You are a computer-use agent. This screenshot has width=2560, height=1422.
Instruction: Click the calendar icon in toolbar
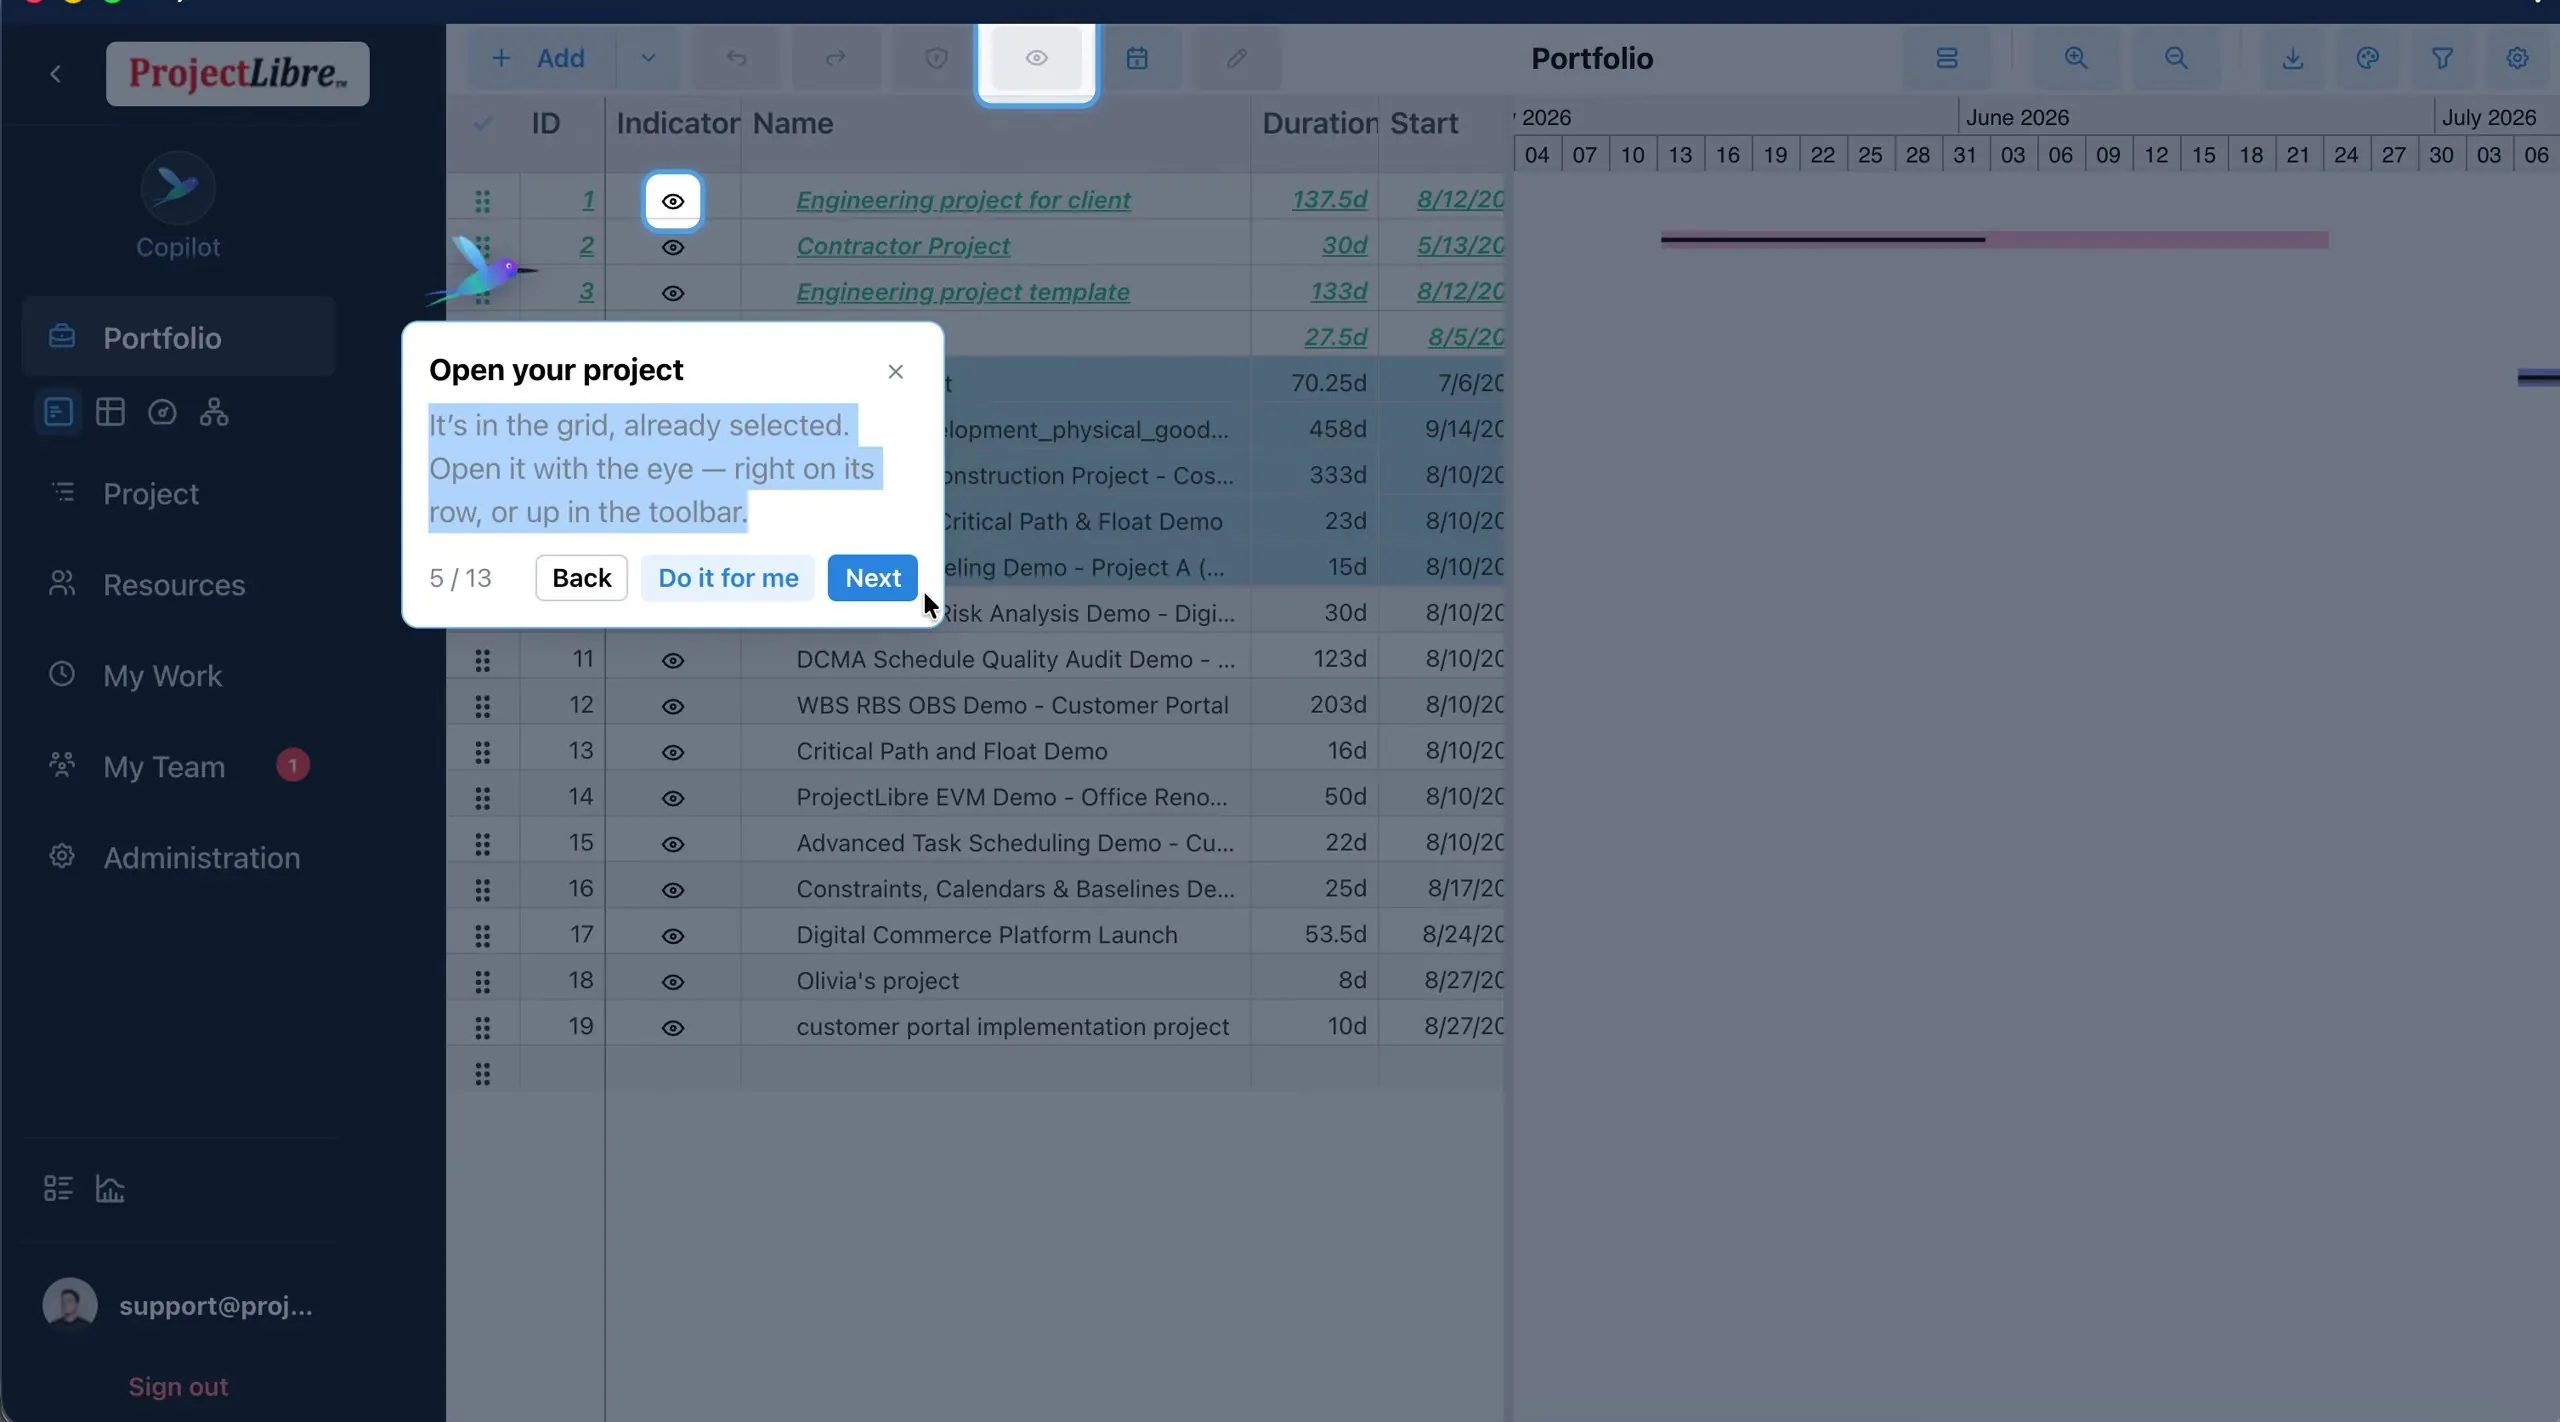(x=1137, y=58)
